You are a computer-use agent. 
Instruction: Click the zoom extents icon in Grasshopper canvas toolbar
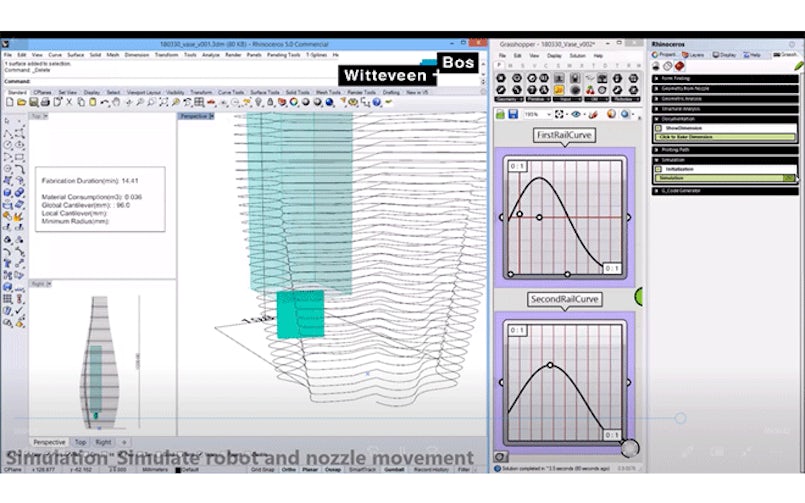(559, 114)
